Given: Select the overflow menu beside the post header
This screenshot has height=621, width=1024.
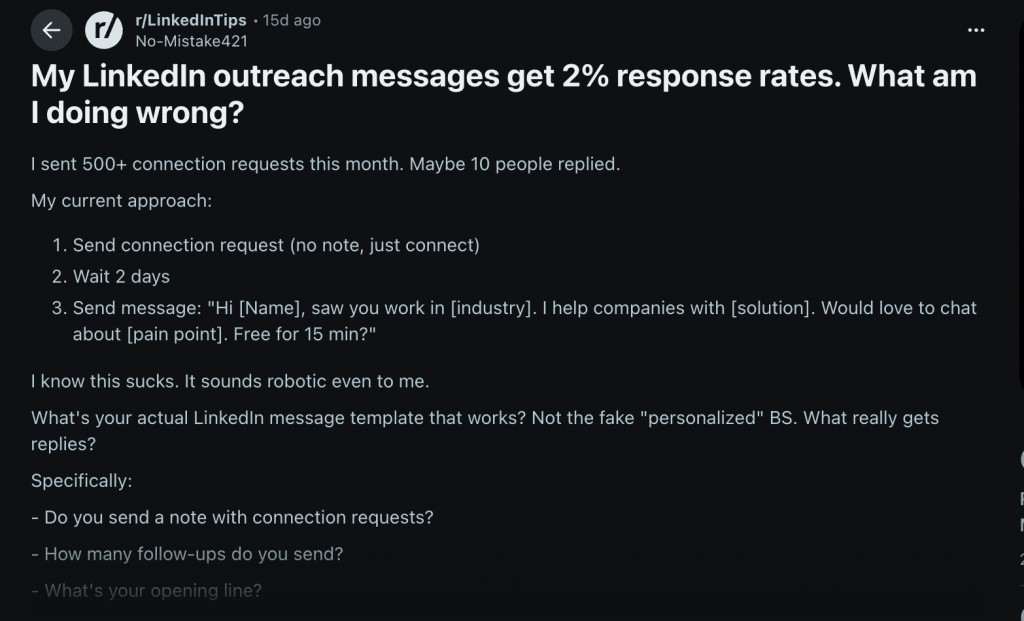Looking at the screenshot, I should tap(976, 30).
